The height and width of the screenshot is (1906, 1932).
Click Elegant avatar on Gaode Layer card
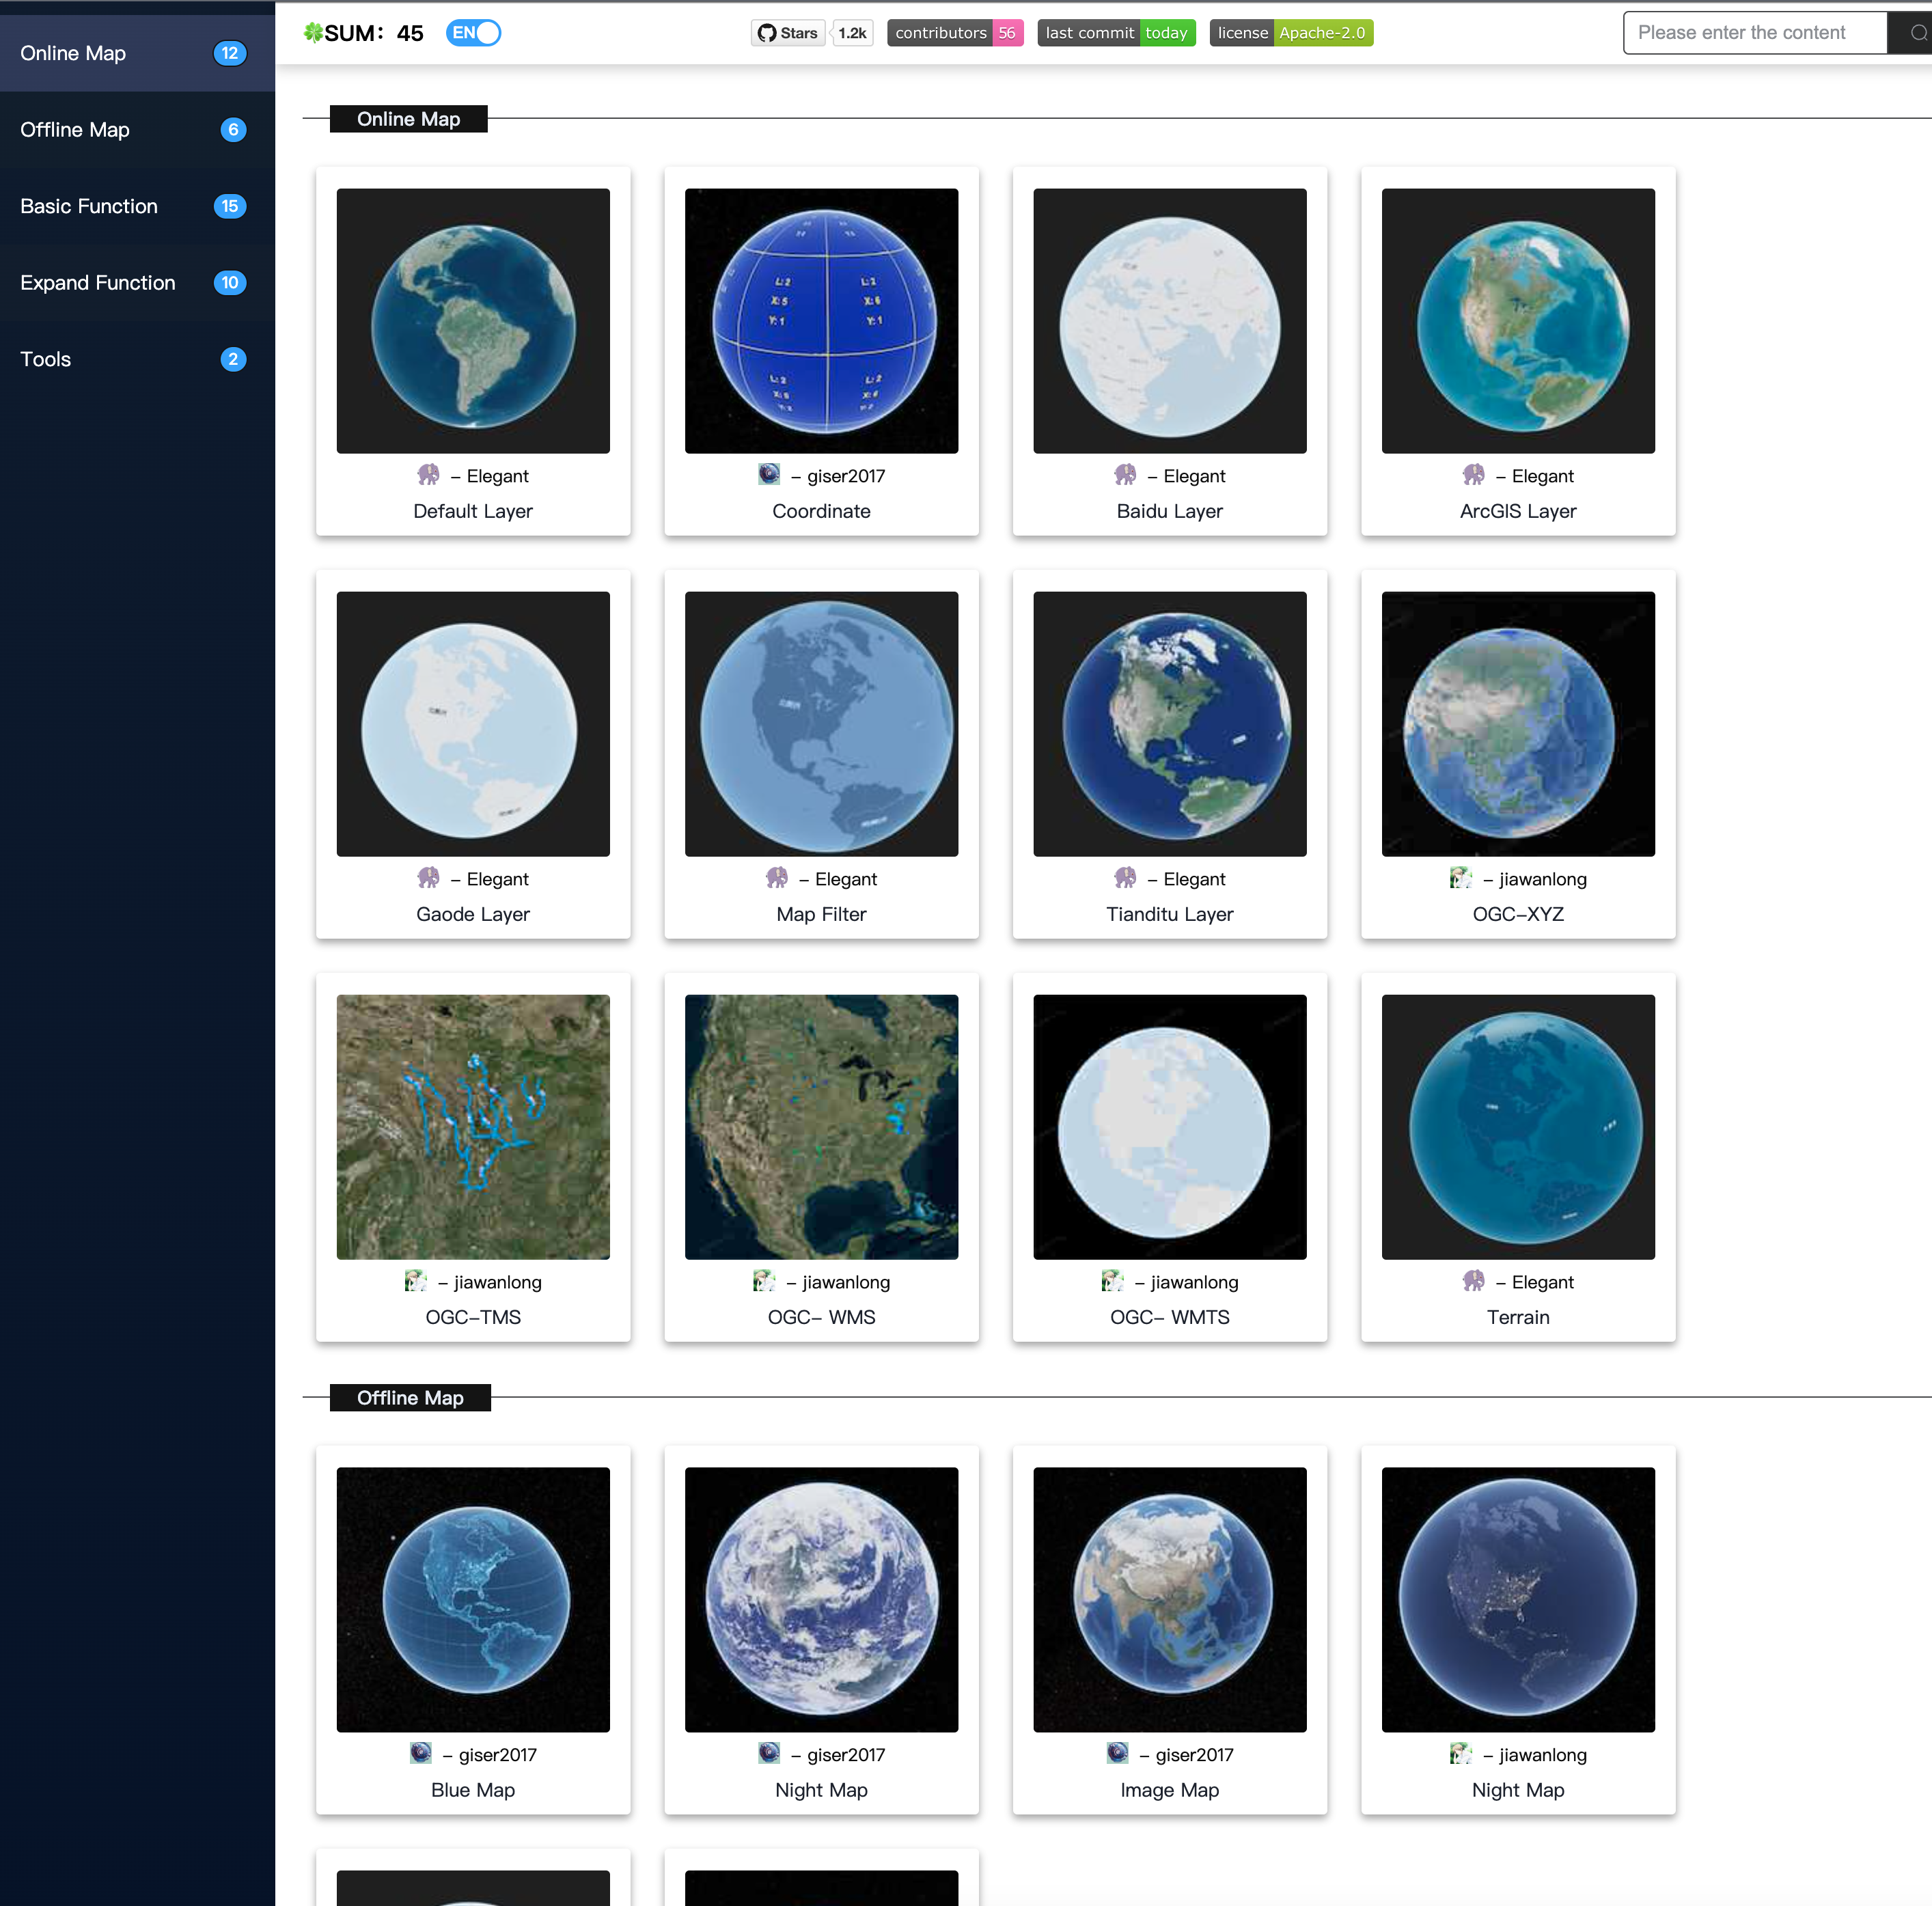(428, 878)
